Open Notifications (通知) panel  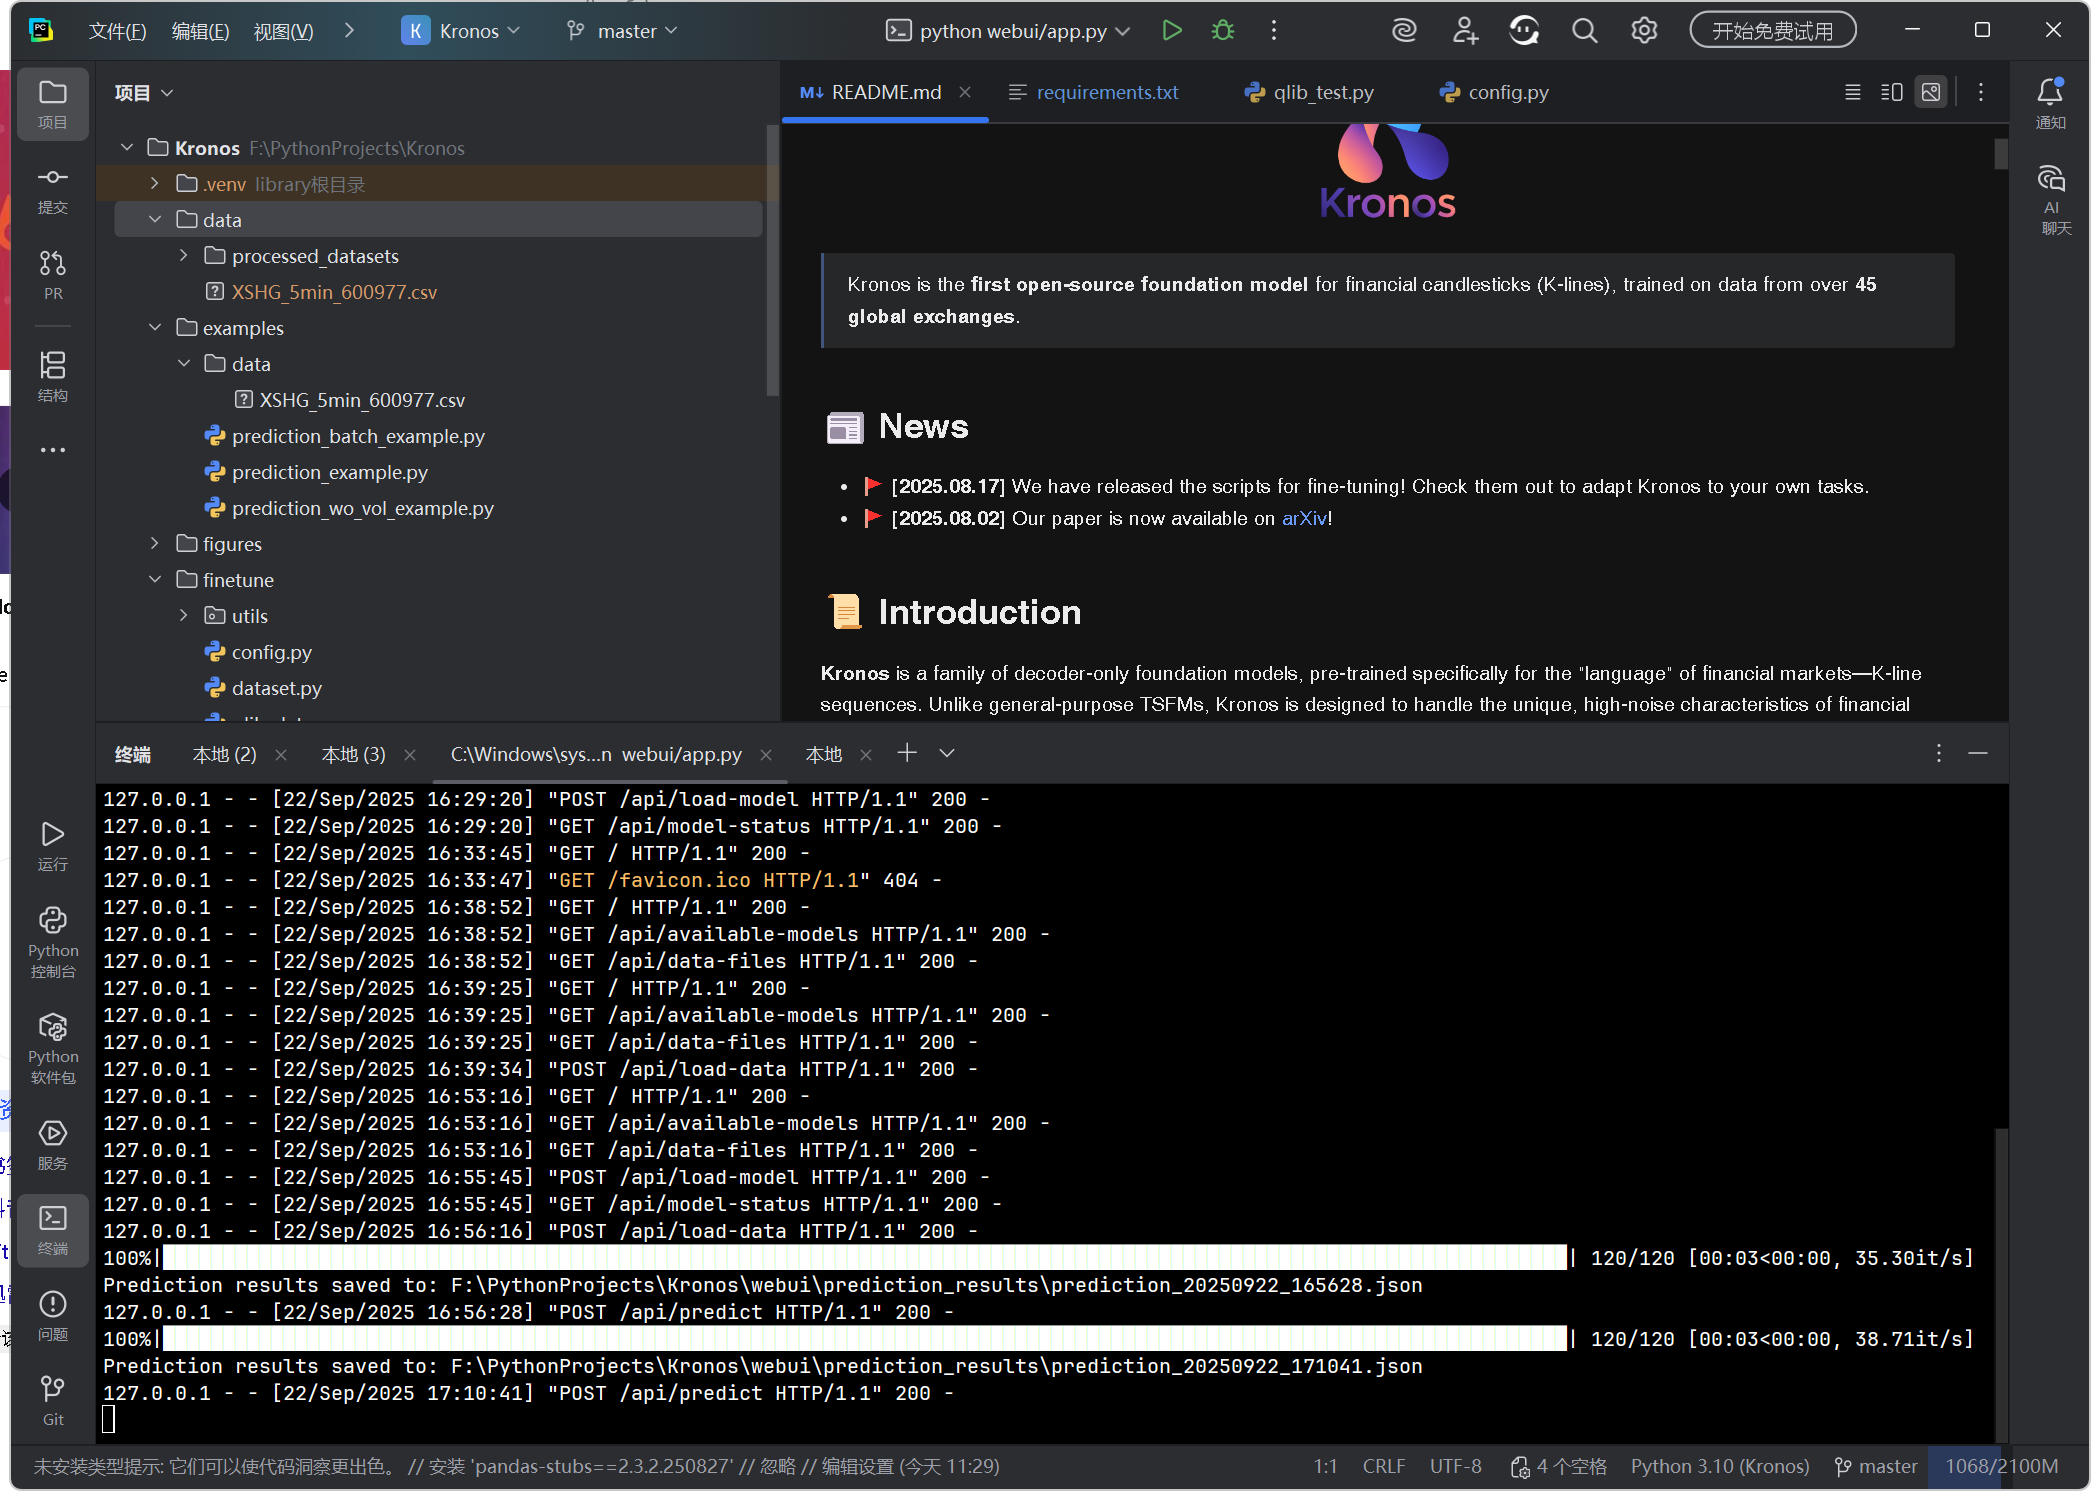point(2051,104)
